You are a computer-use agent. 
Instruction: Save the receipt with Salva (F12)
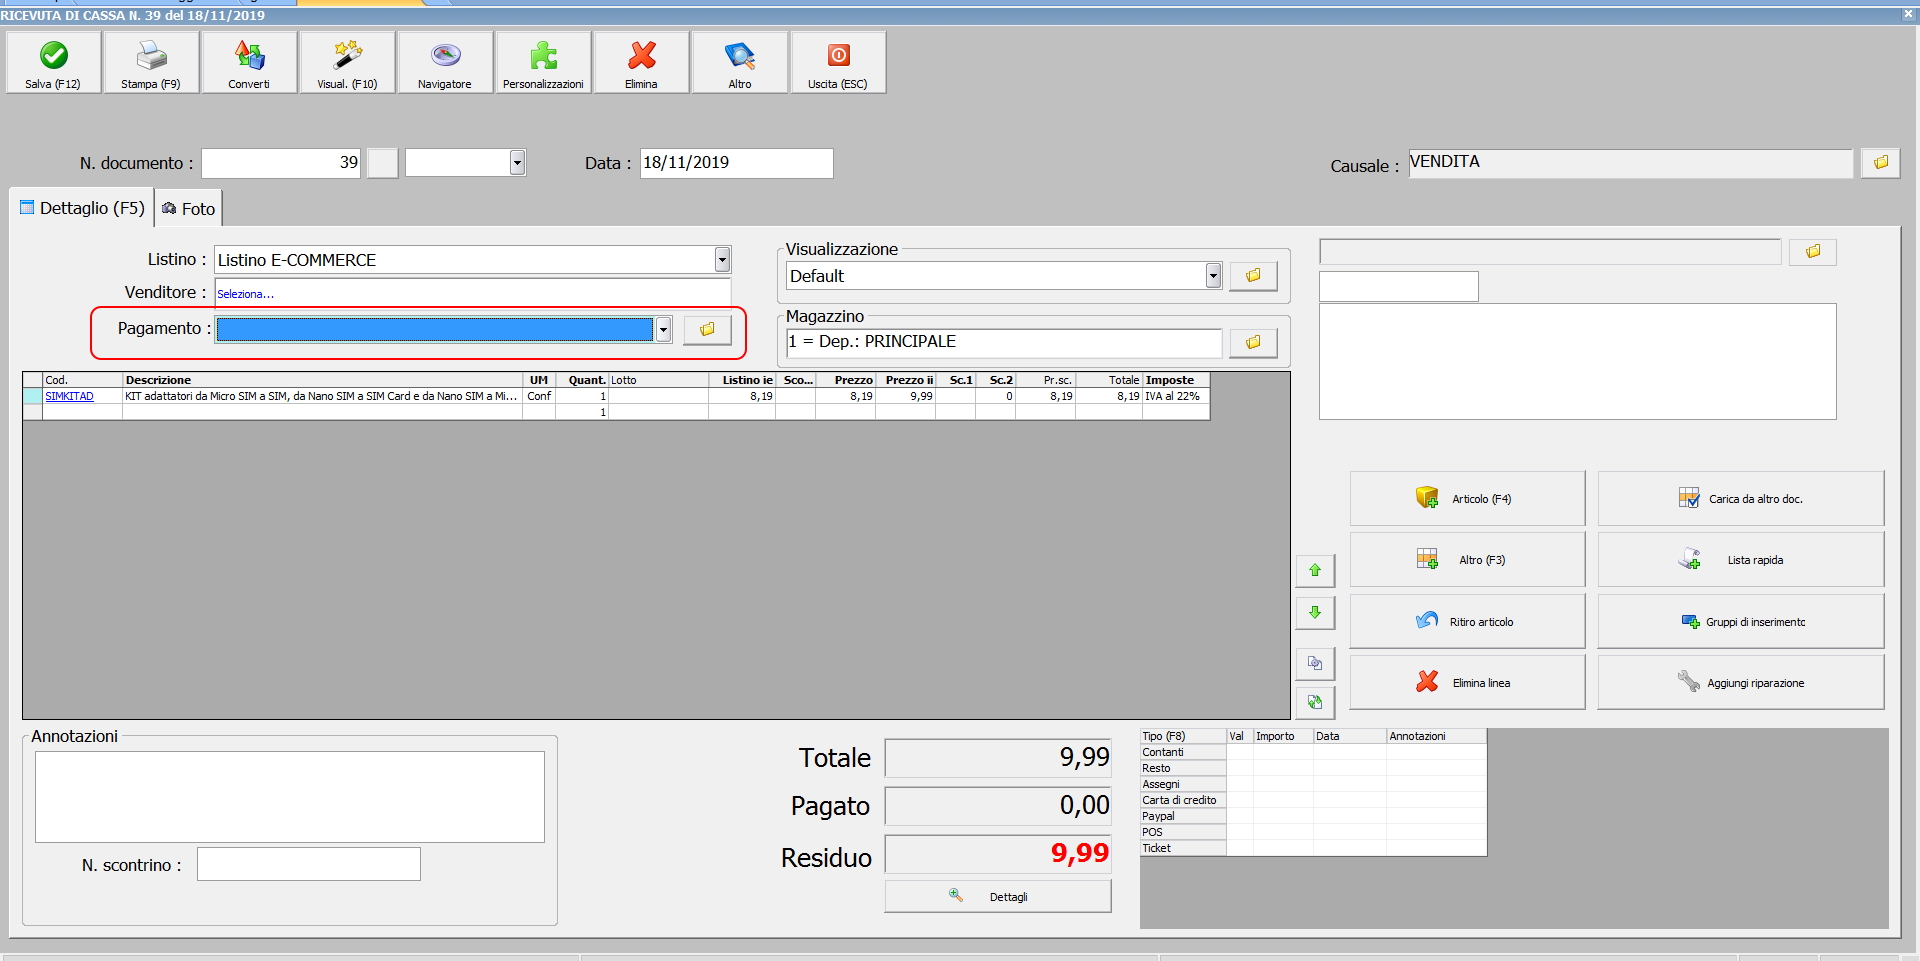(x=53, y=62)
